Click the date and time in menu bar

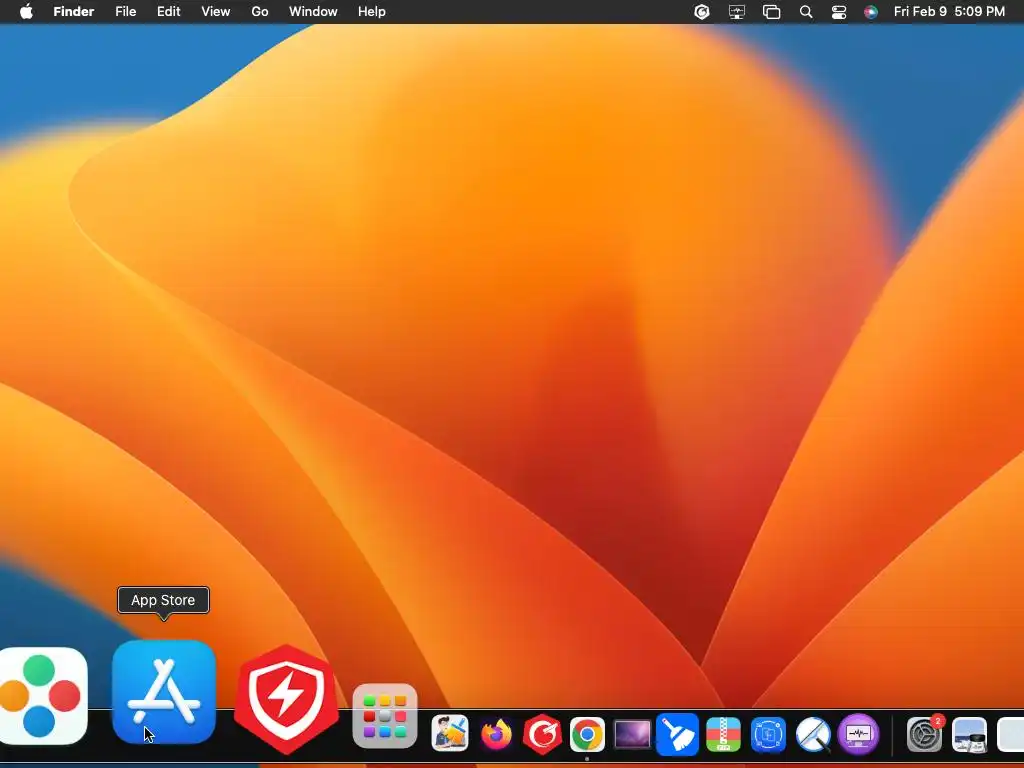949,12
